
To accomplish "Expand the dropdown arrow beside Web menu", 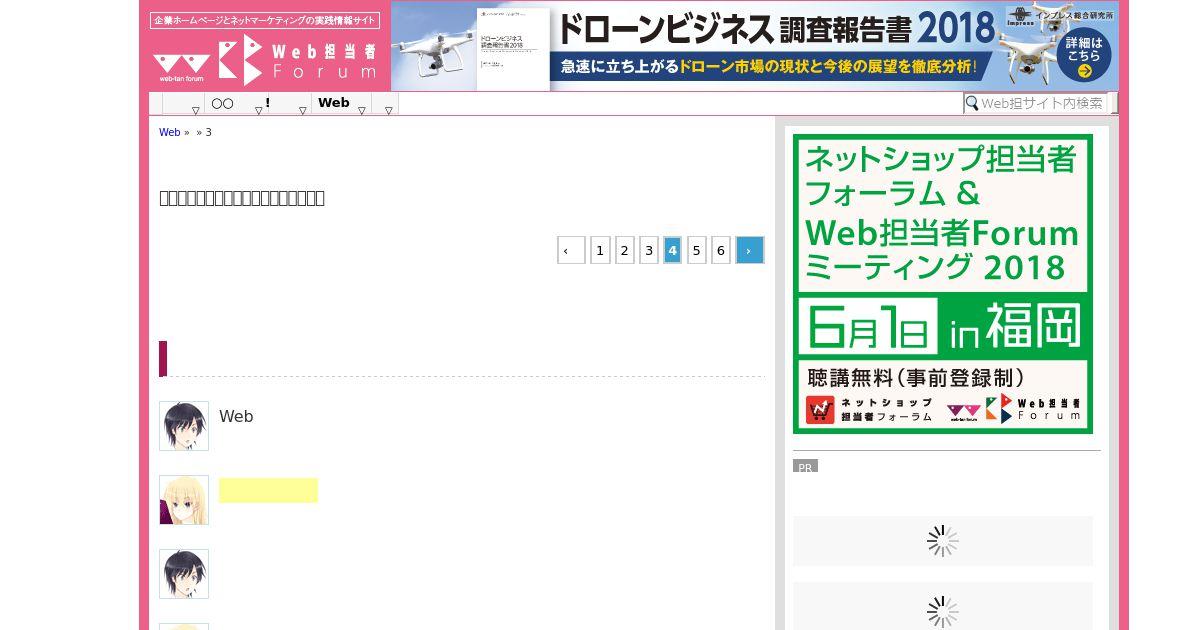I will coord(363,110).
